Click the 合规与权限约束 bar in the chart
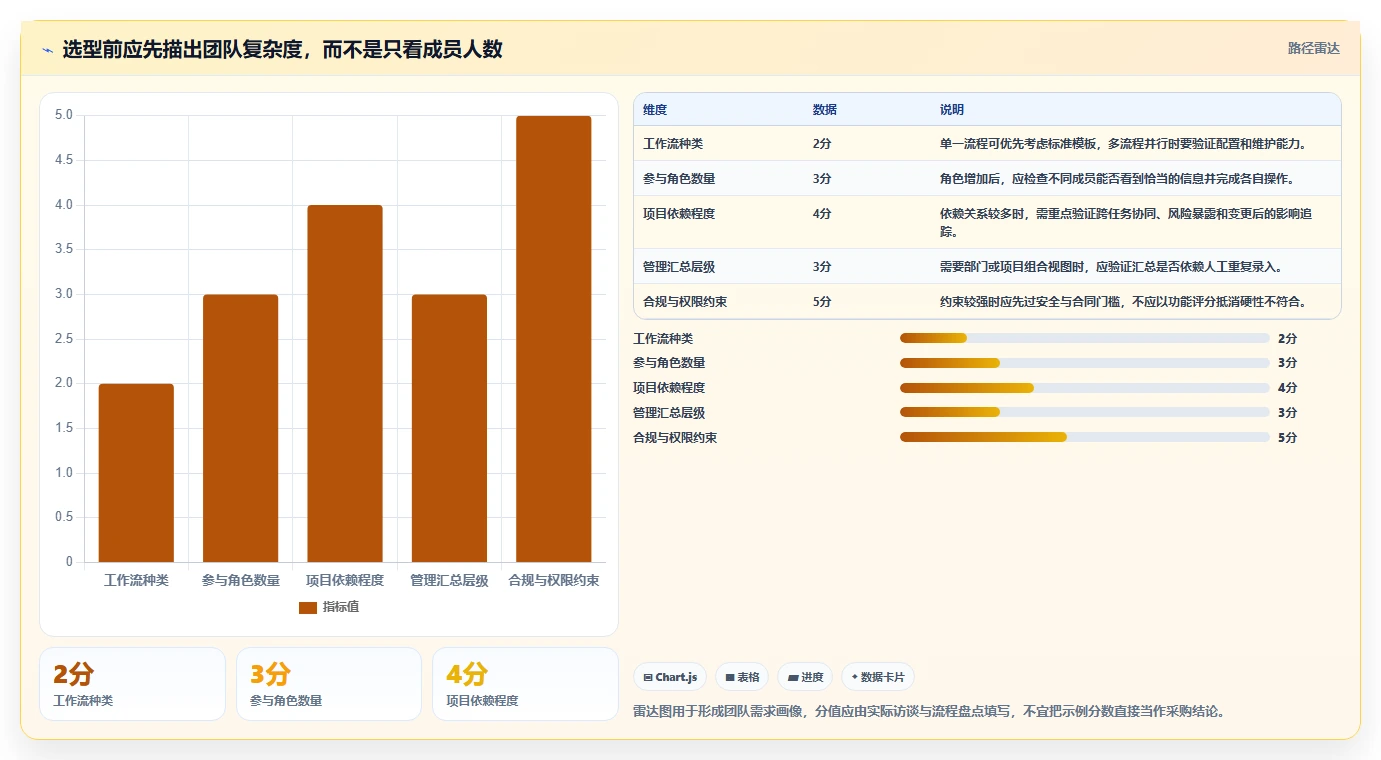Image resolution: width=1381 pixels, height=760 pixels. point(554,339)
